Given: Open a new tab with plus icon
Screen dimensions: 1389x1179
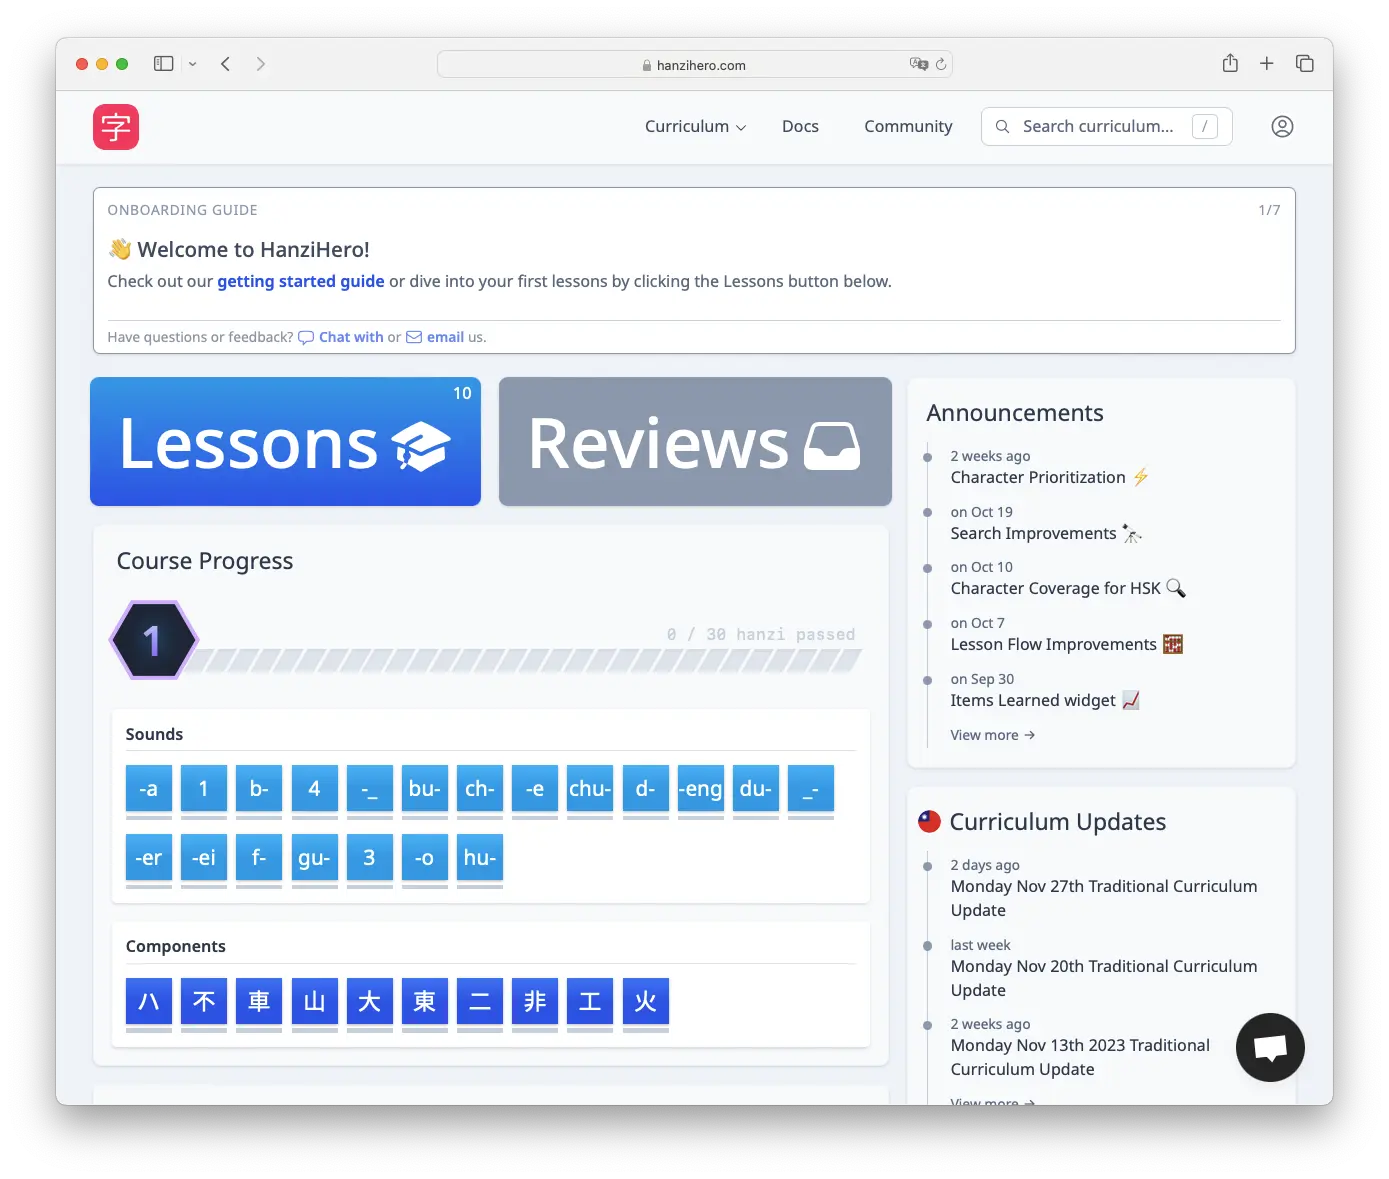Looking at the screenshot, I should click(1267, 64).
